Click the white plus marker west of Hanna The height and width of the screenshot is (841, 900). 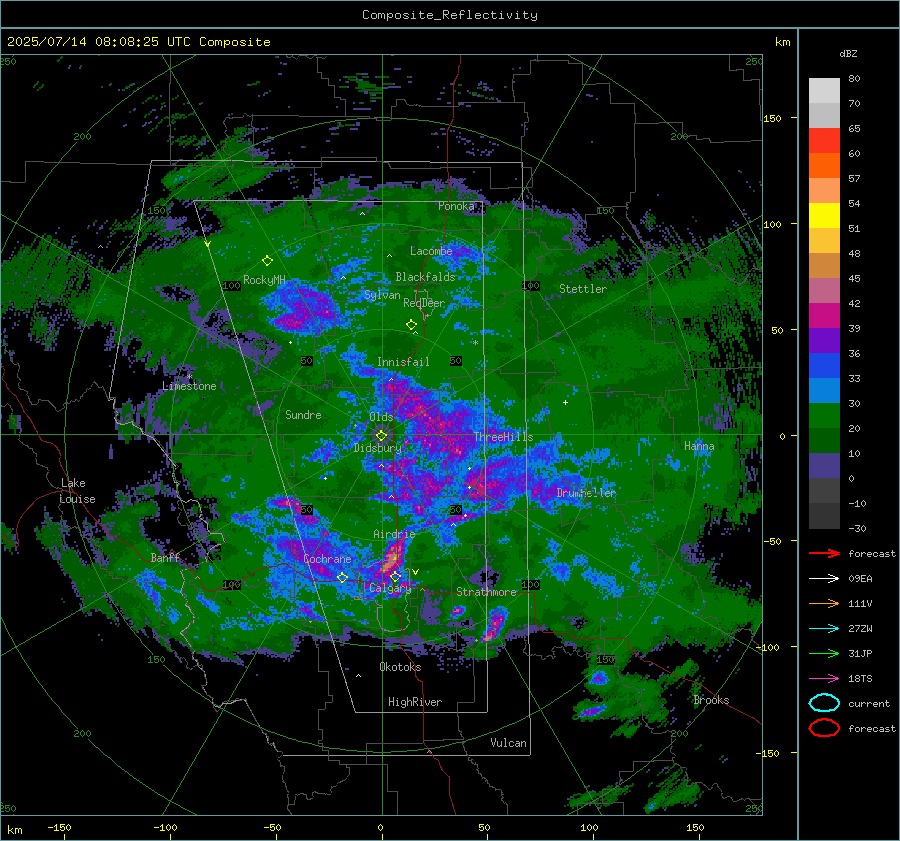click(x=565, y=402)
